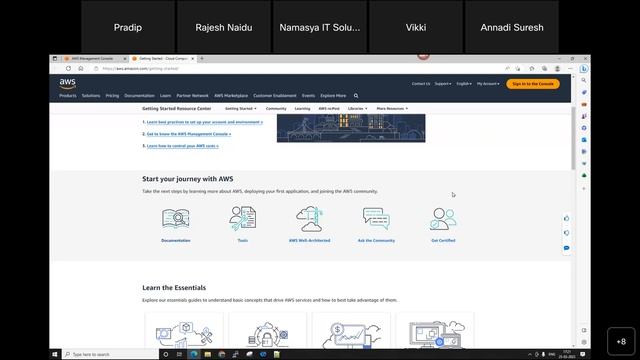Click the Customer Enablement nav item
Image resolution: width=640 pixels, height=360 pixels.
point(275,96)
